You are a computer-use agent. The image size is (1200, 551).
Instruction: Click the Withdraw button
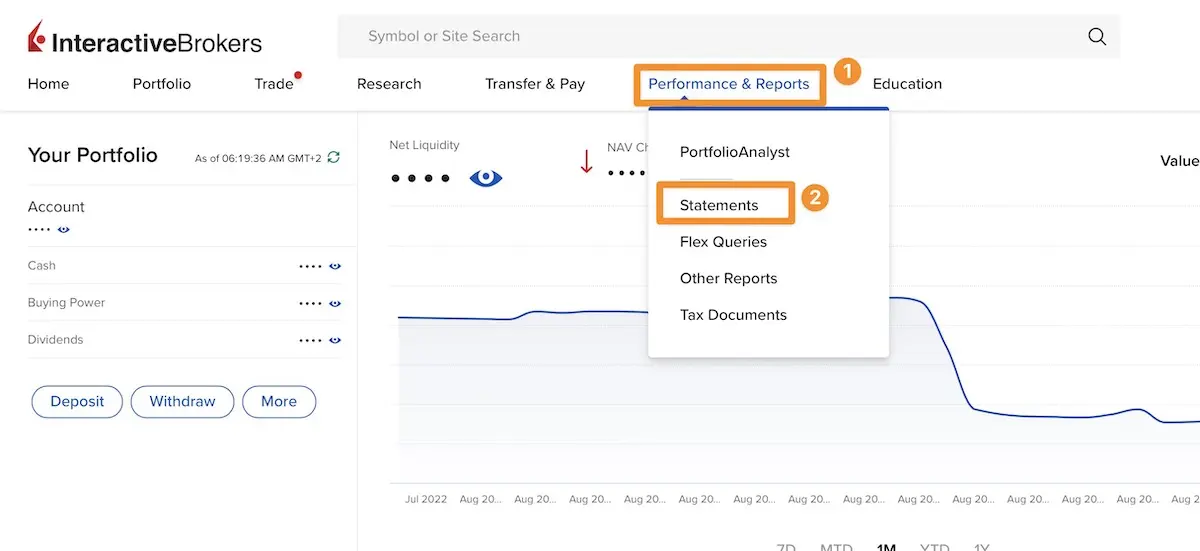tap(182, 402)
